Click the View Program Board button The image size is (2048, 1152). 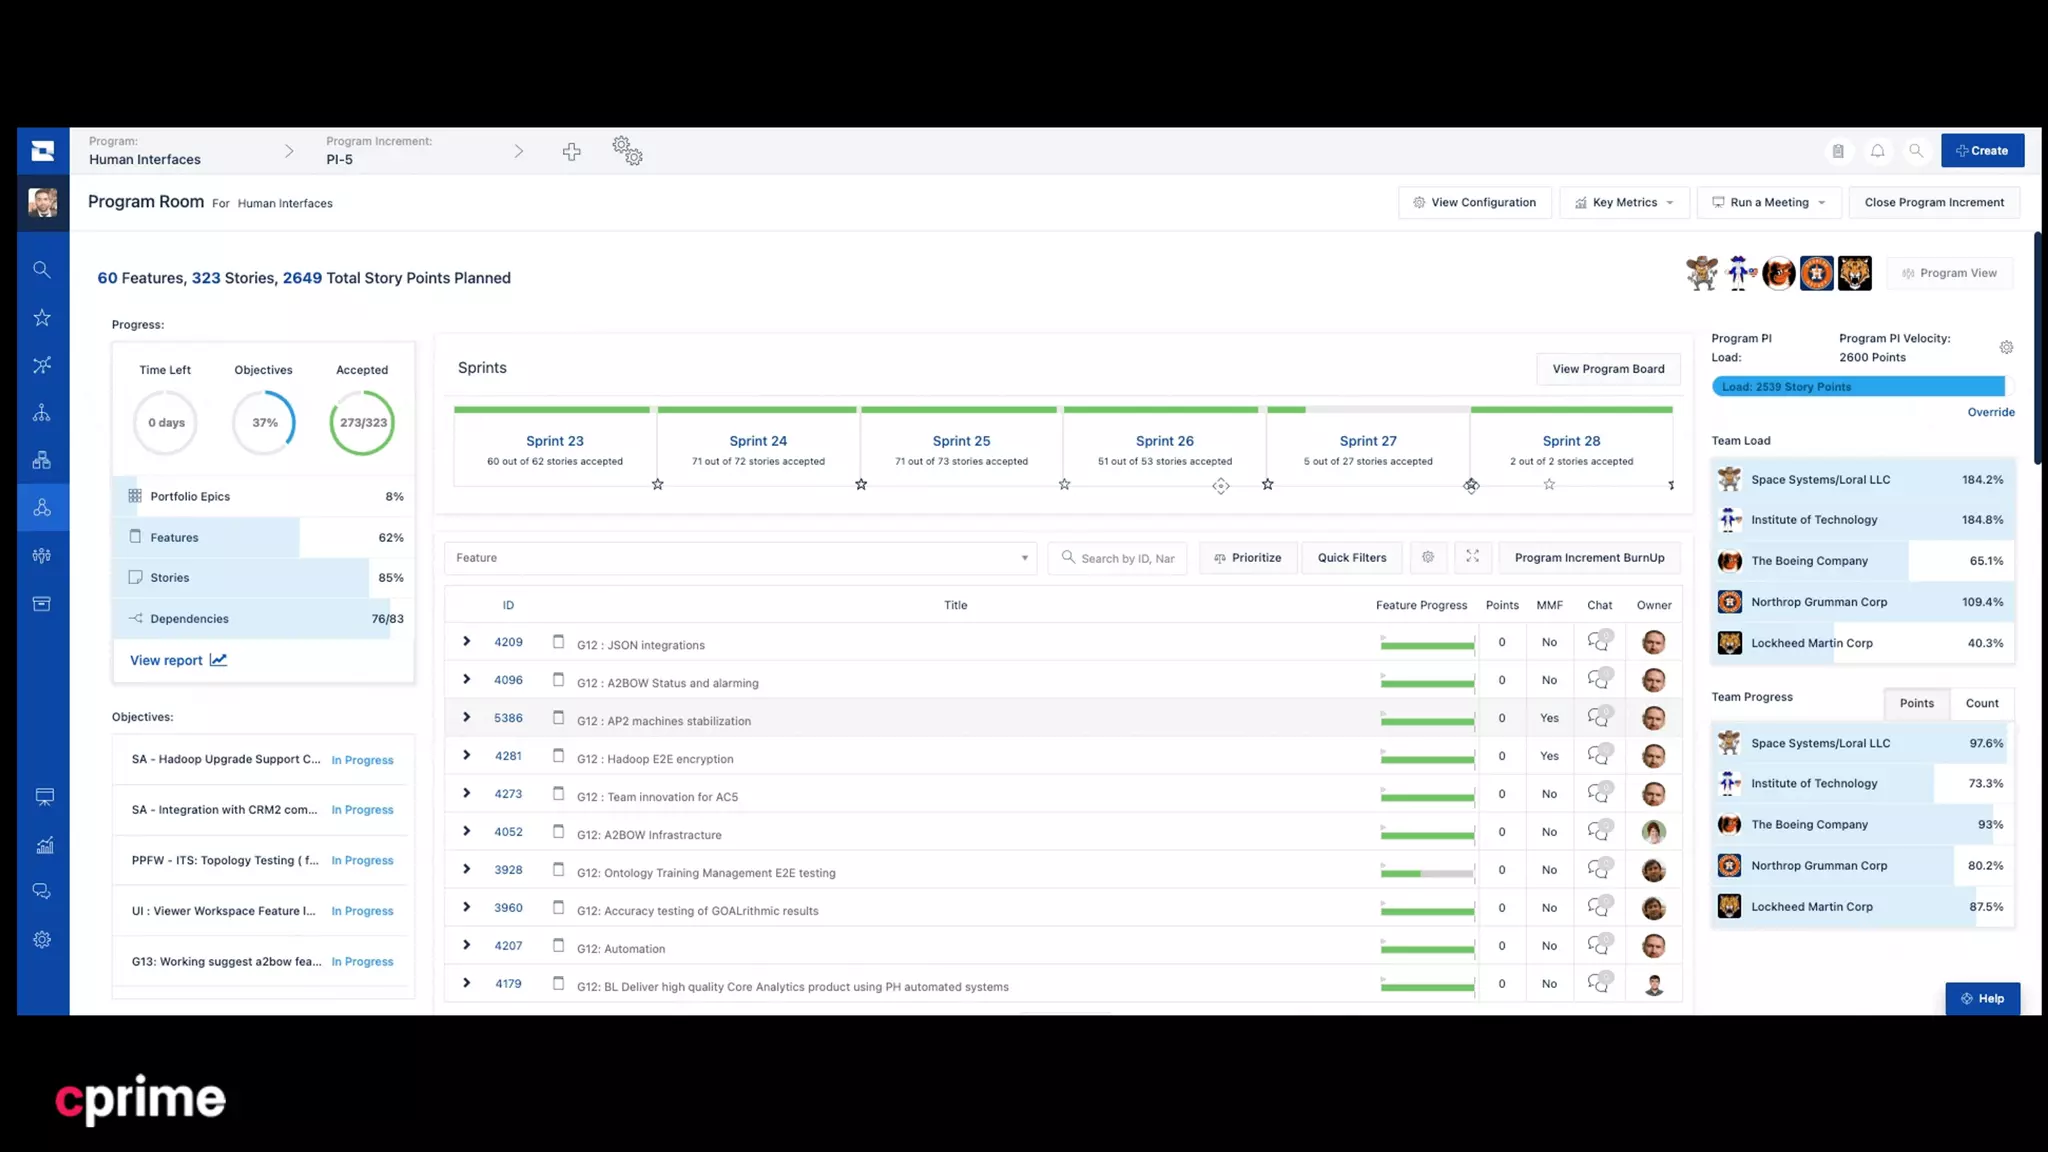click(1608, 369)
